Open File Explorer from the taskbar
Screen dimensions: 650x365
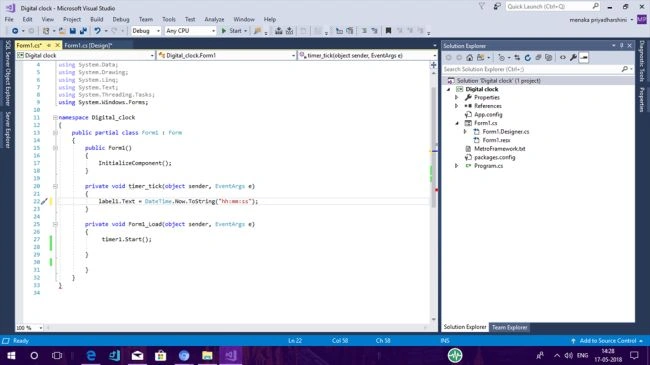coord(207,355)
